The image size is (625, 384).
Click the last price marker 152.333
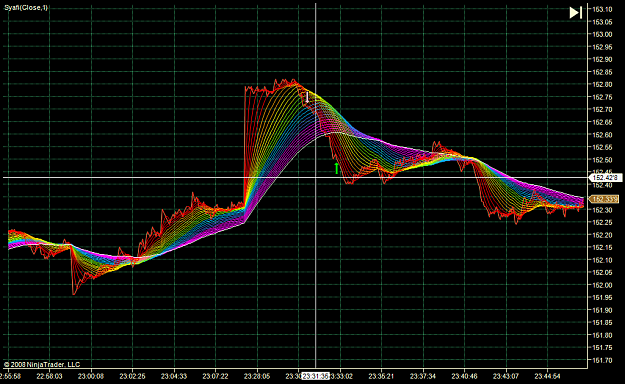pyautogui.click(x=604, y=199)
